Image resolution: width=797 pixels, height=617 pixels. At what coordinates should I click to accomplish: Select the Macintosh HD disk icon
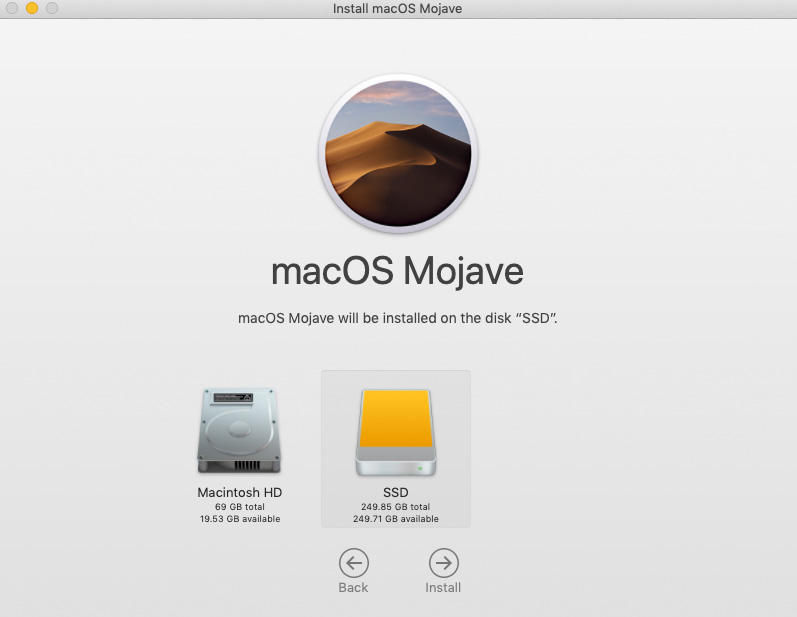[239, 431]
